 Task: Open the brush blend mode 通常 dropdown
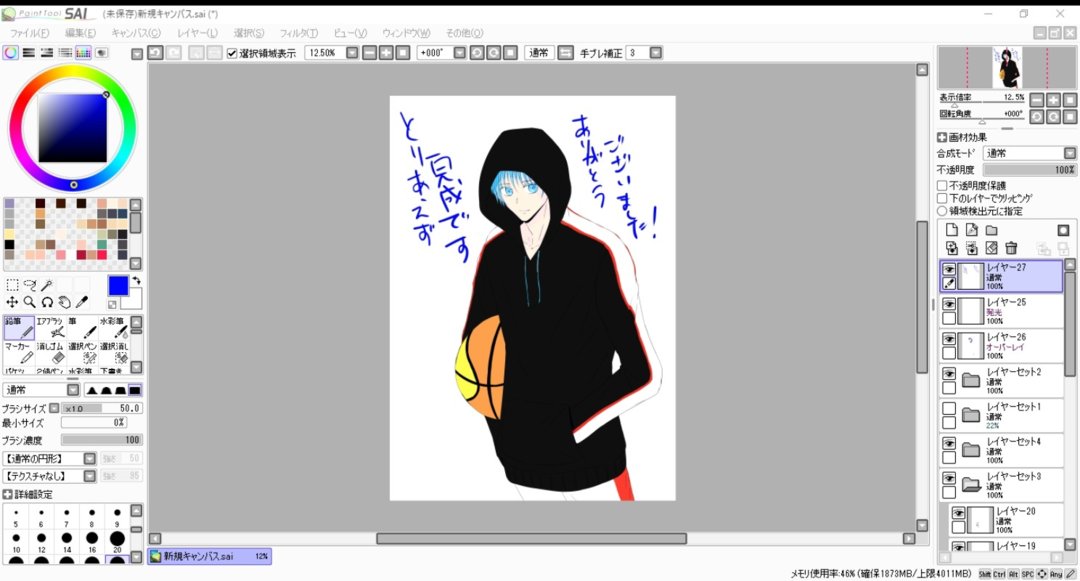coord(73,390)
